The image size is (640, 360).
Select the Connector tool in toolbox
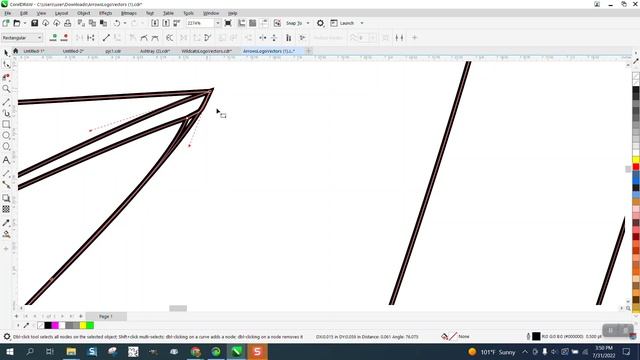click(6, 185)
